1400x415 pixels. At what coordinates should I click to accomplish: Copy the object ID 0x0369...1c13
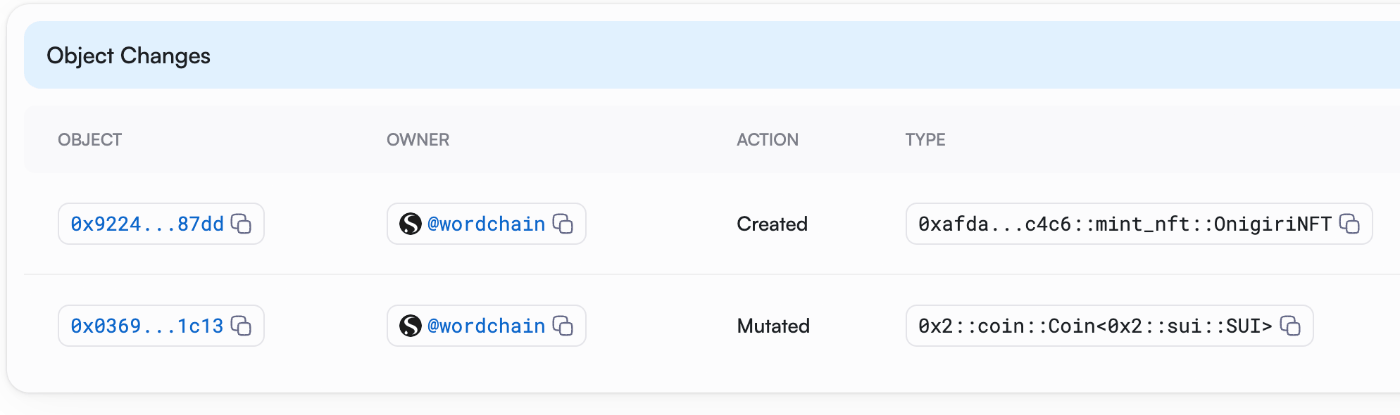click(x=241, y=326)
